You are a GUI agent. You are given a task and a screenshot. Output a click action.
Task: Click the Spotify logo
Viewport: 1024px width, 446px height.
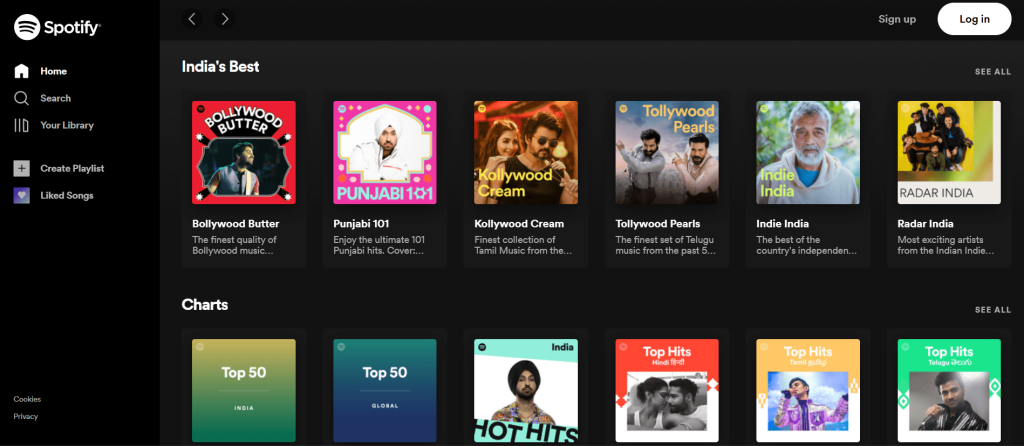57,27
